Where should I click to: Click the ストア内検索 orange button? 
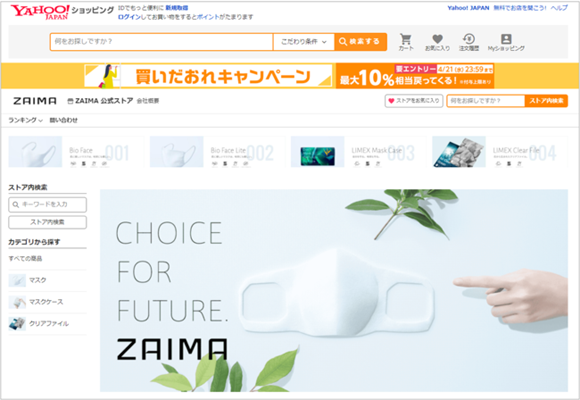[x=546, y=101]
